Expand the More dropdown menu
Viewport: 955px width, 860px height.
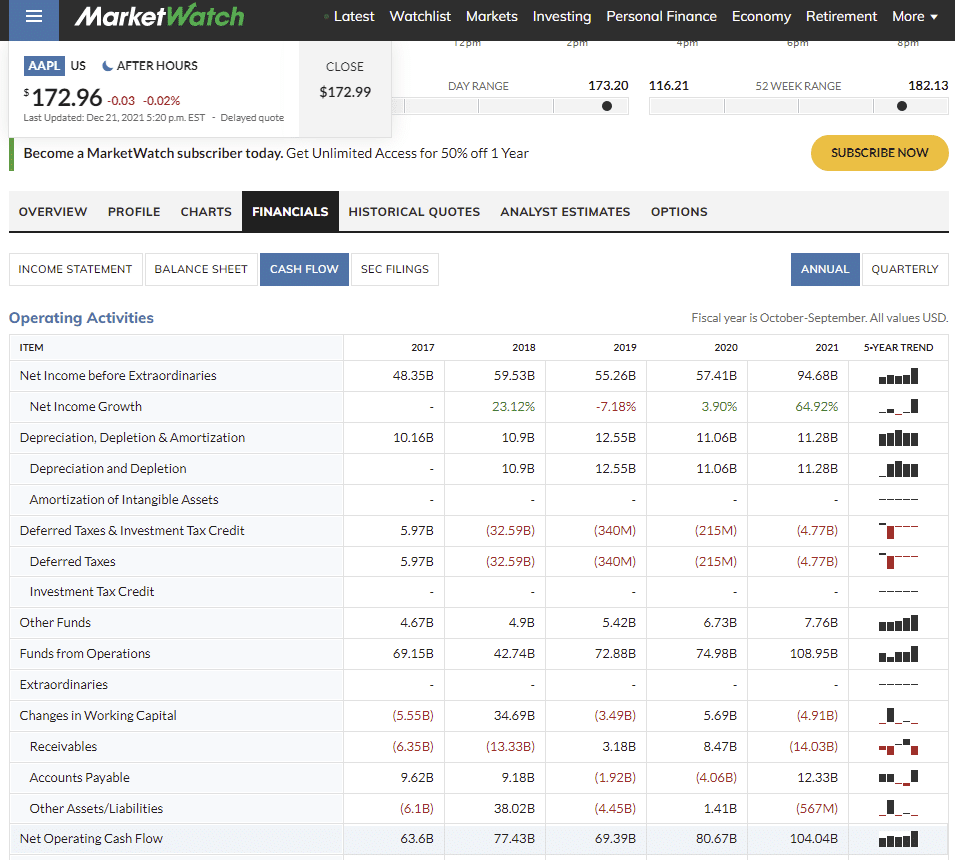[915, 17]
